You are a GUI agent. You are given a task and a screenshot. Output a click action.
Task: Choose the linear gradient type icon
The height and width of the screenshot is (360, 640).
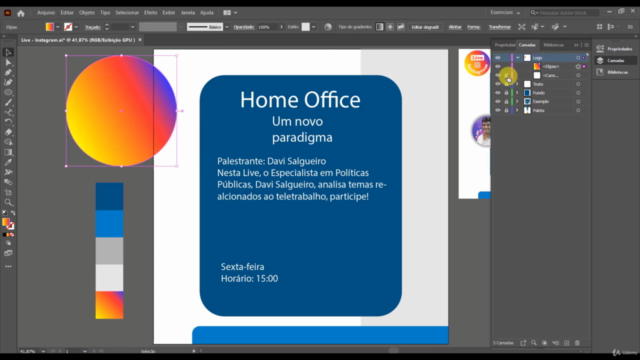pyautogui.click(x=380, y=27)
